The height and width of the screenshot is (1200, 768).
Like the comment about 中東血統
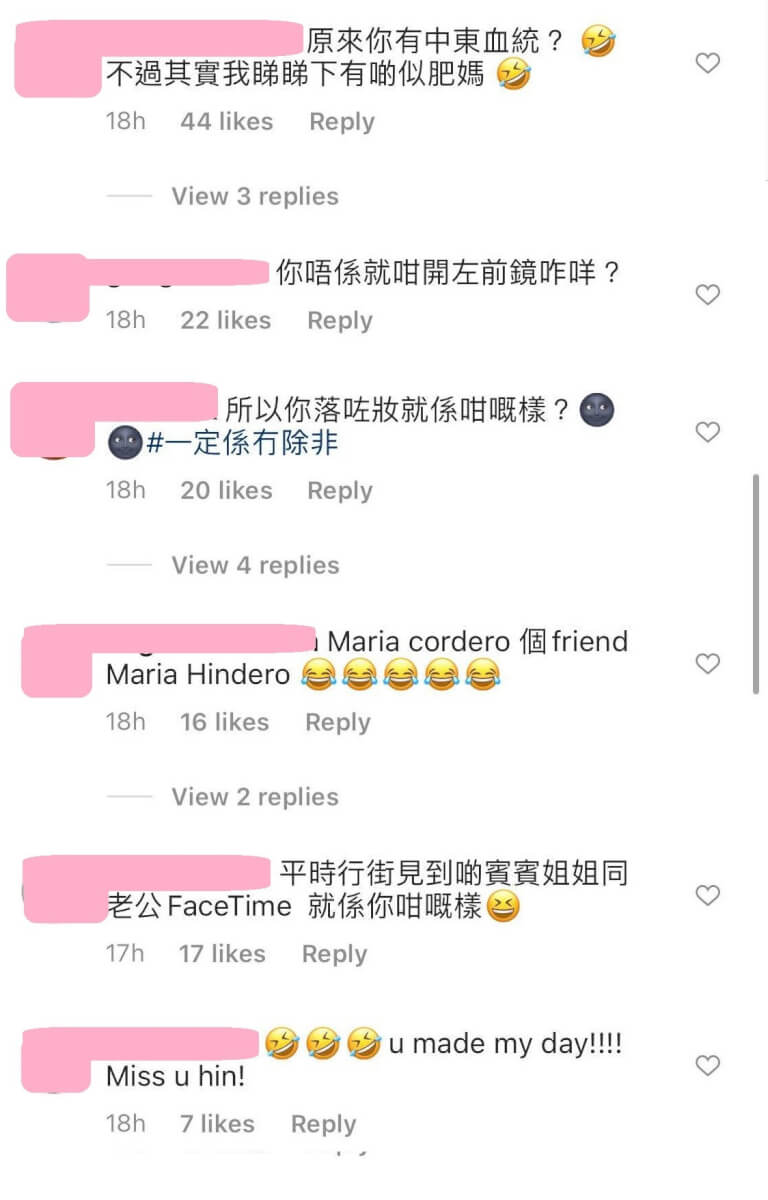pyautogui.click(x=707, y=63)
